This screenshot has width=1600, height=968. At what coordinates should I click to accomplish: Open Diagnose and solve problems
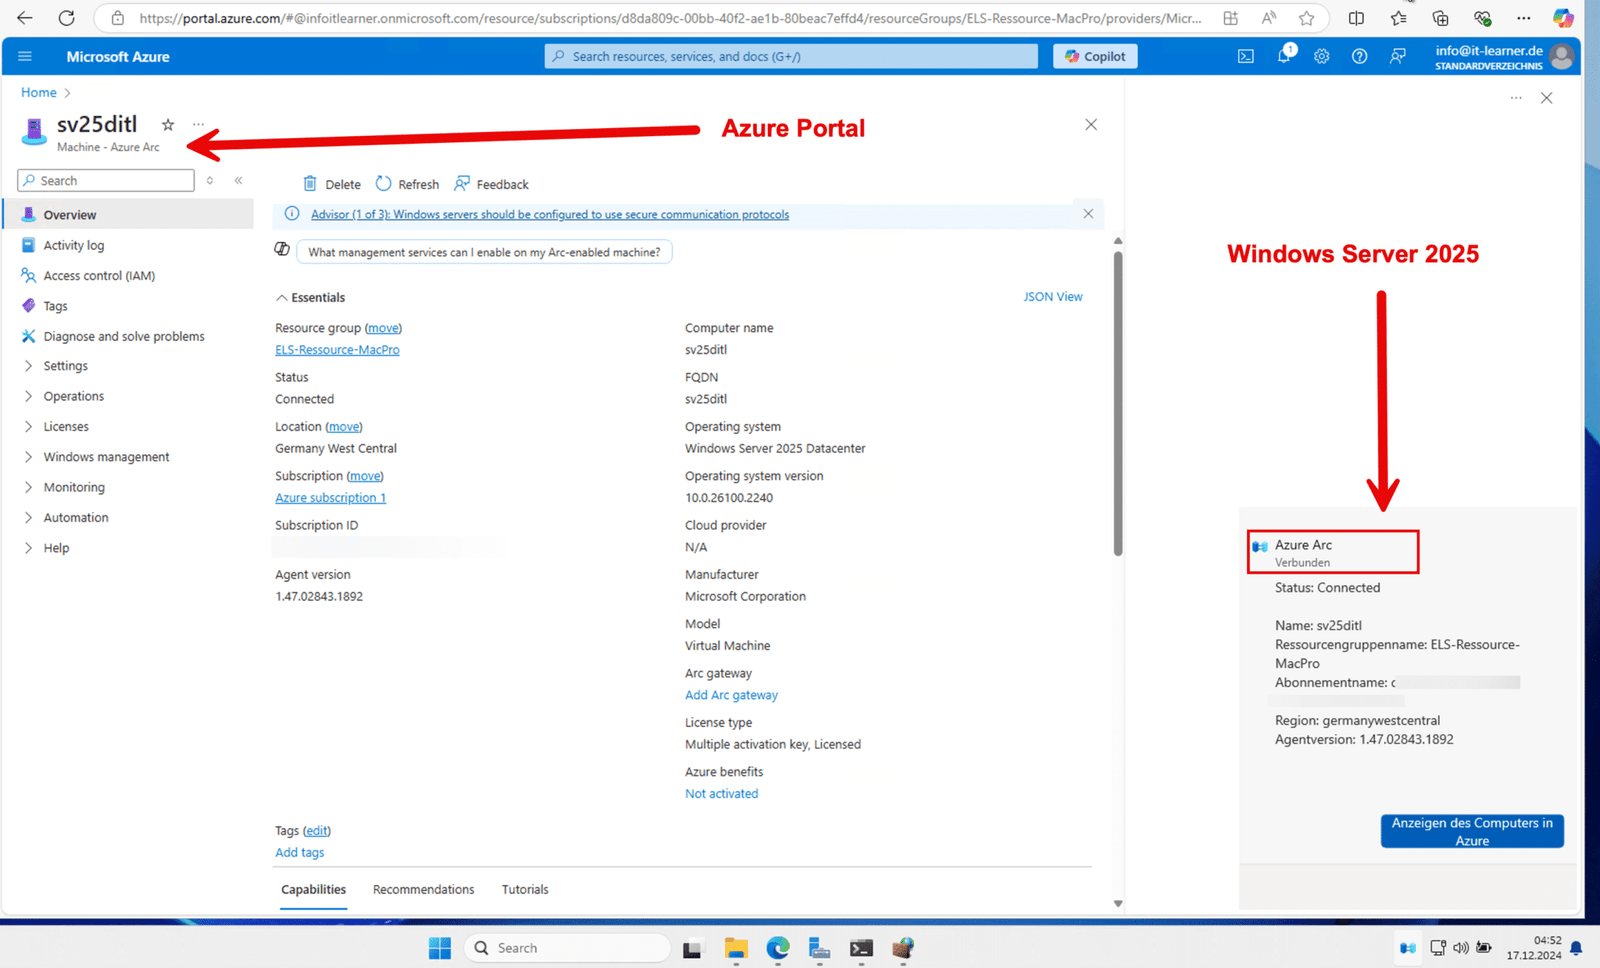pyautogui.click(x=123, y=336)
